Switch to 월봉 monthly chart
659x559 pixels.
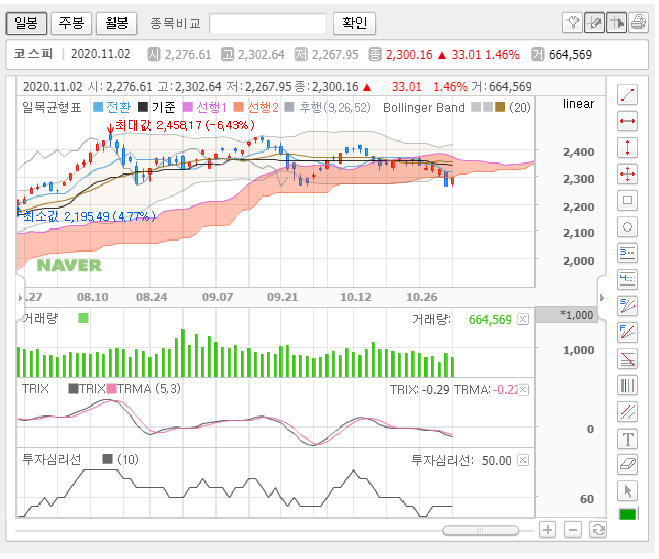point(116,23)
